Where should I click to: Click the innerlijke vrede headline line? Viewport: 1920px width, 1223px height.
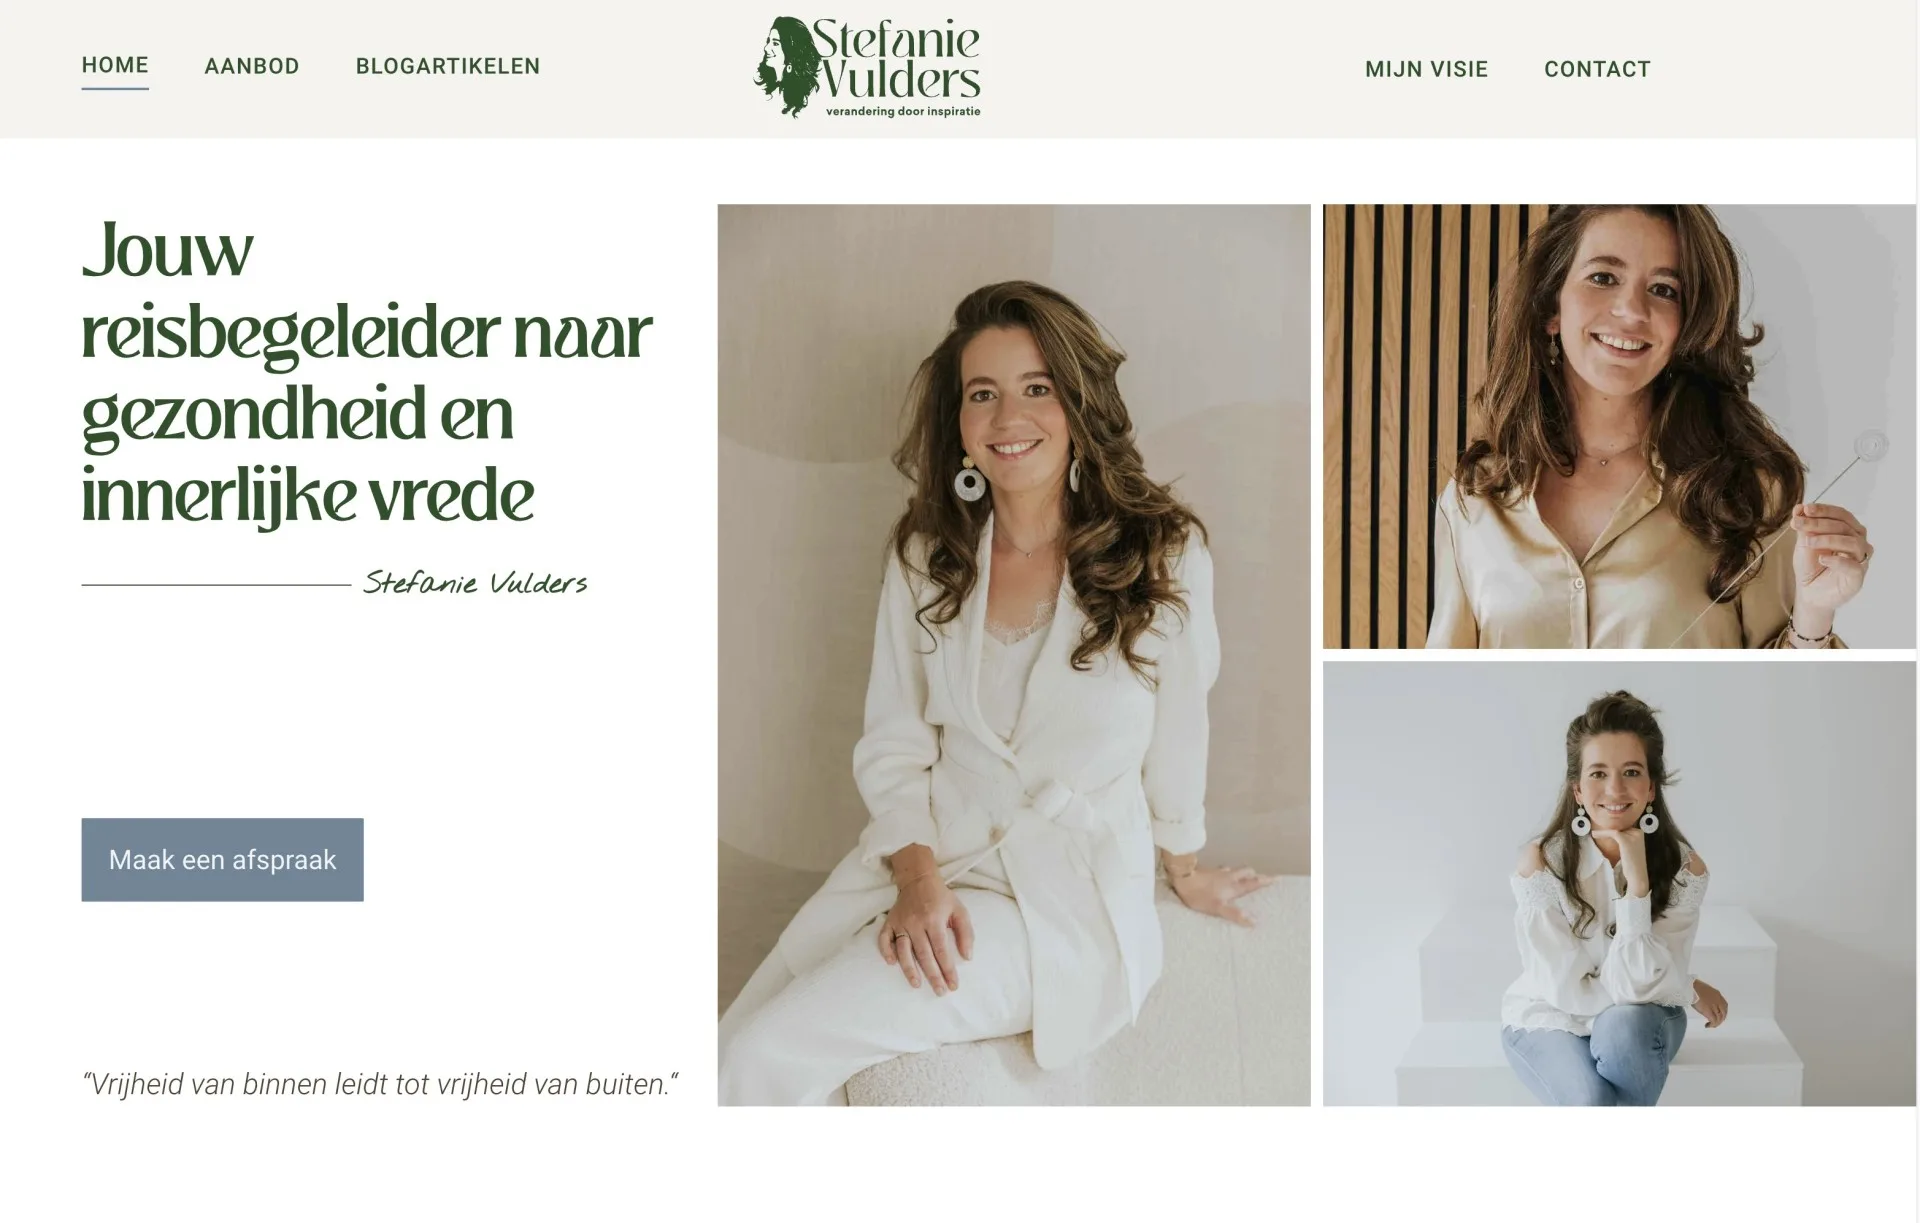308,497
